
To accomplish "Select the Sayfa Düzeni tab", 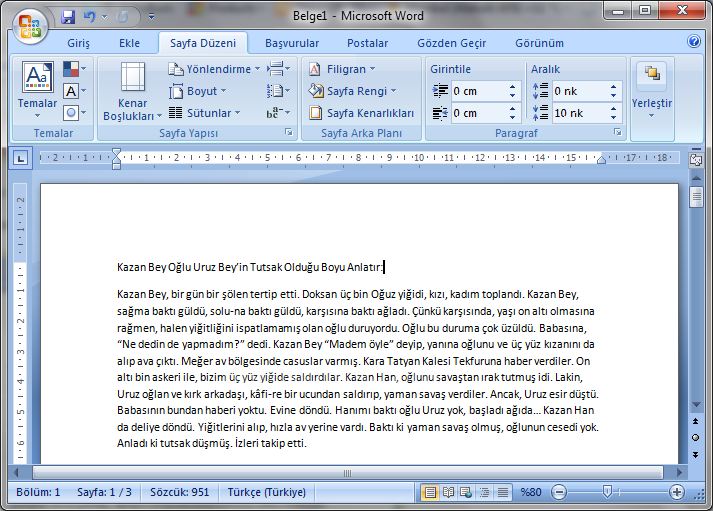I will click(203, 43).
